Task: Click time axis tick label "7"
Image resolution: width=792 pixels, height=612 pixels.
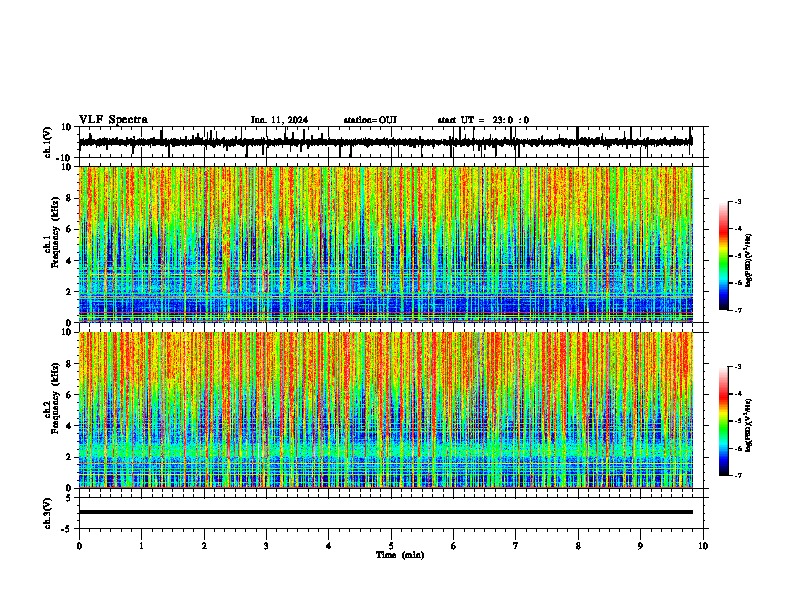Action: 516,546
